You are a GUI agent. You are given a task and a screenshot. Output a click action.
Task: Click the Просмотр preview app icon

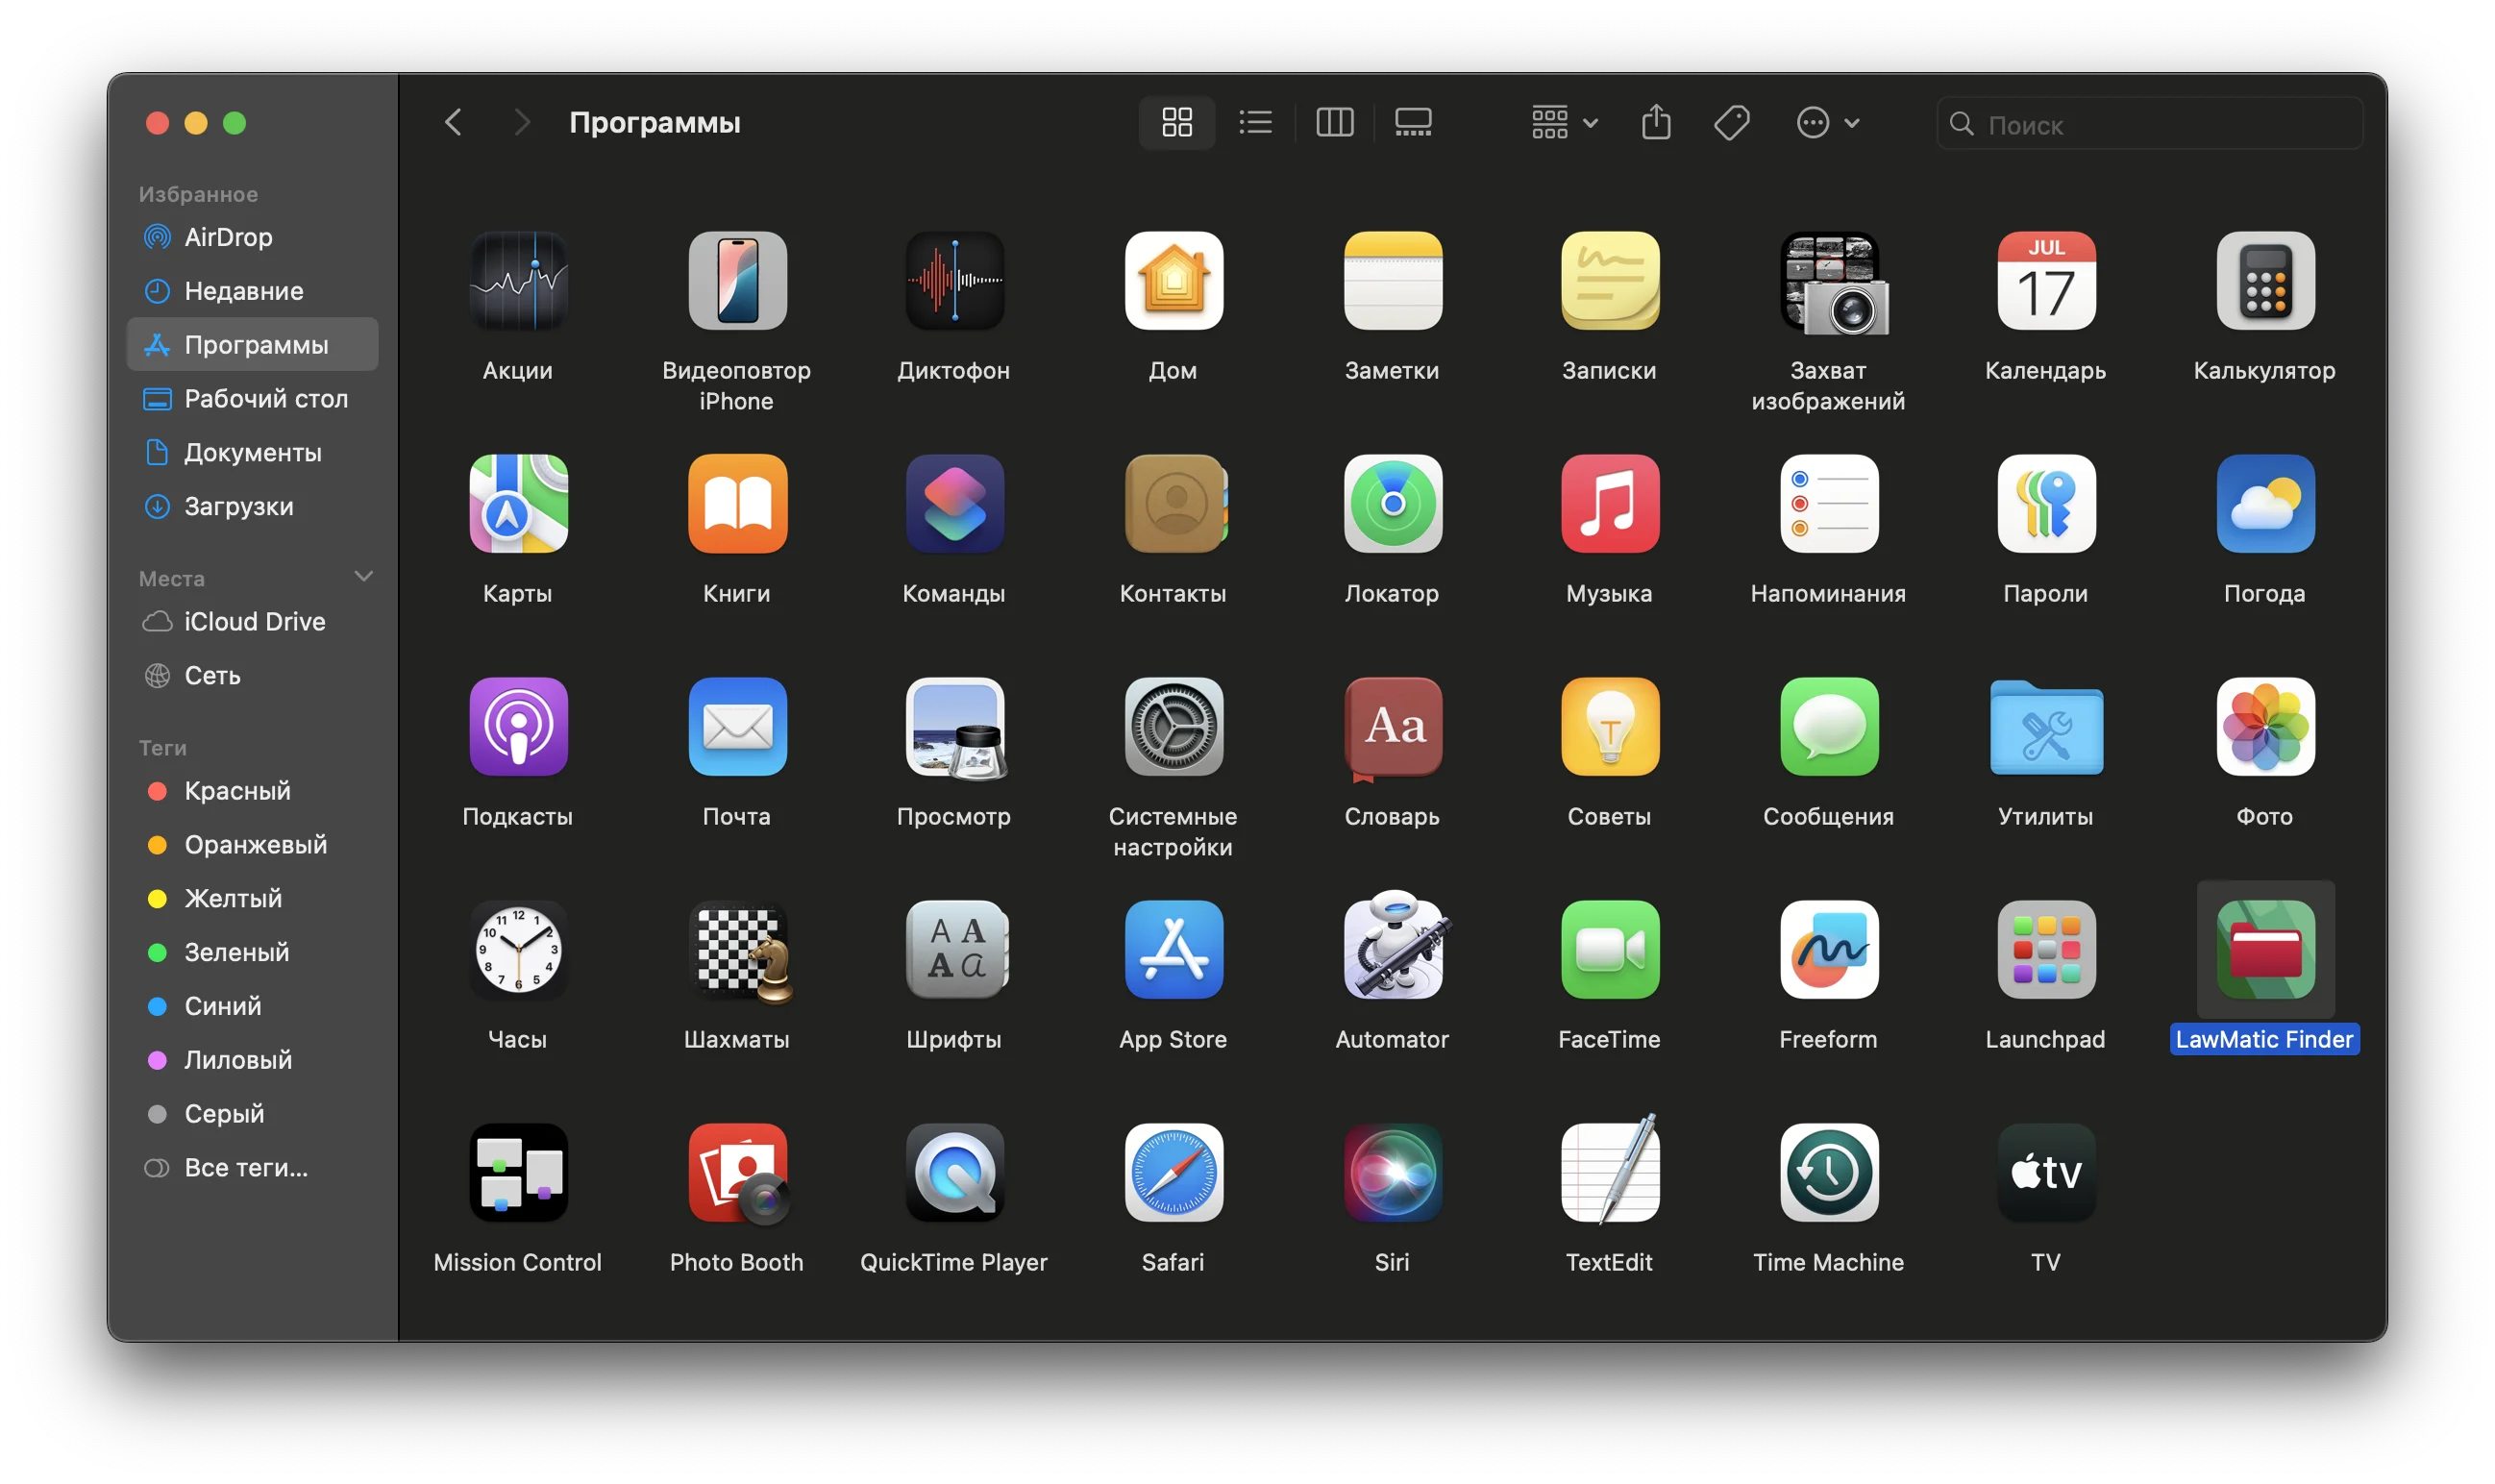955,727
